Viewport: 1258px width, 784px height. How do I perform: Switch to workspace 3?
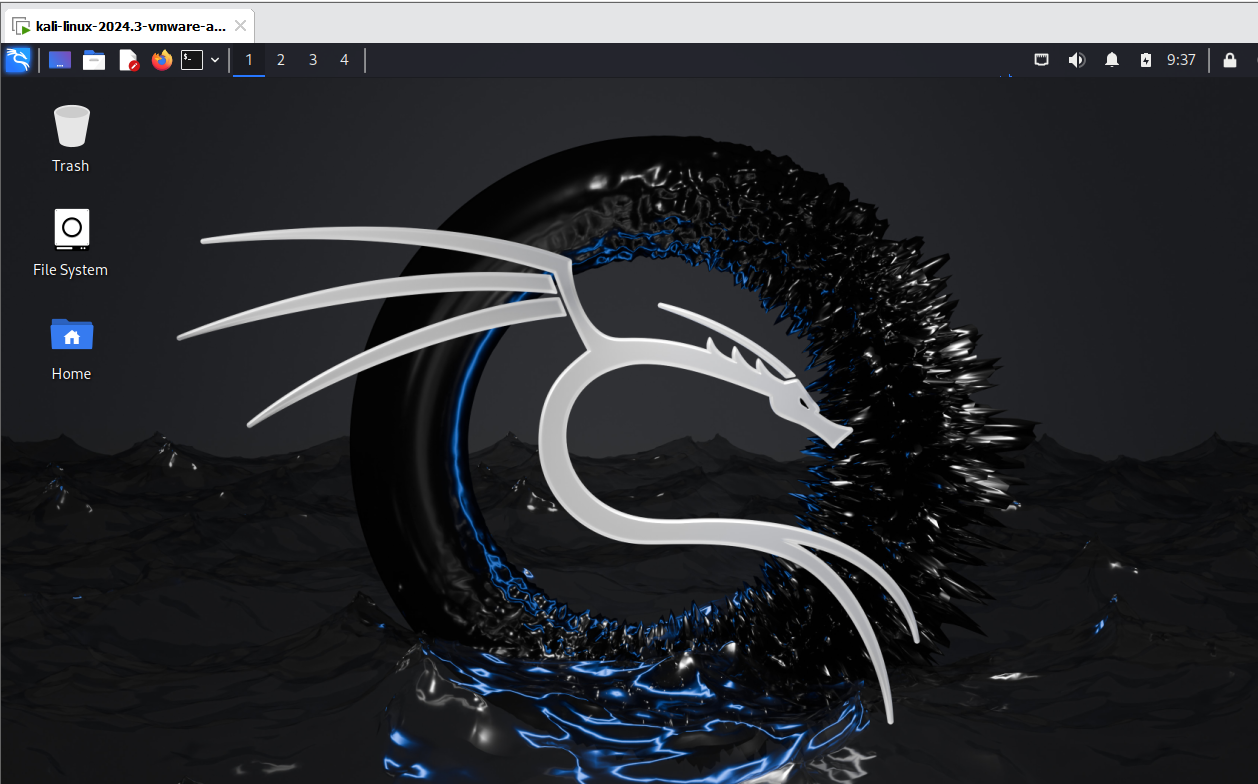(313, 60)
